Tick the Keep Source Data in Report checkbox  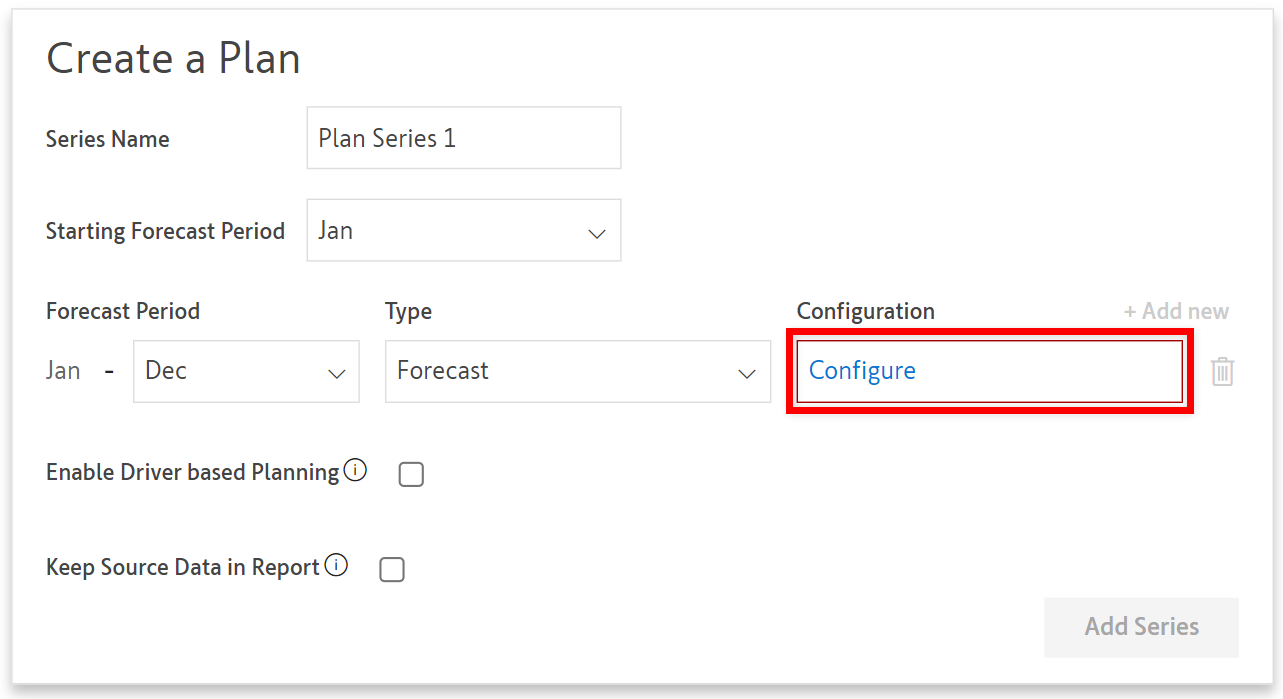point(392,570)
